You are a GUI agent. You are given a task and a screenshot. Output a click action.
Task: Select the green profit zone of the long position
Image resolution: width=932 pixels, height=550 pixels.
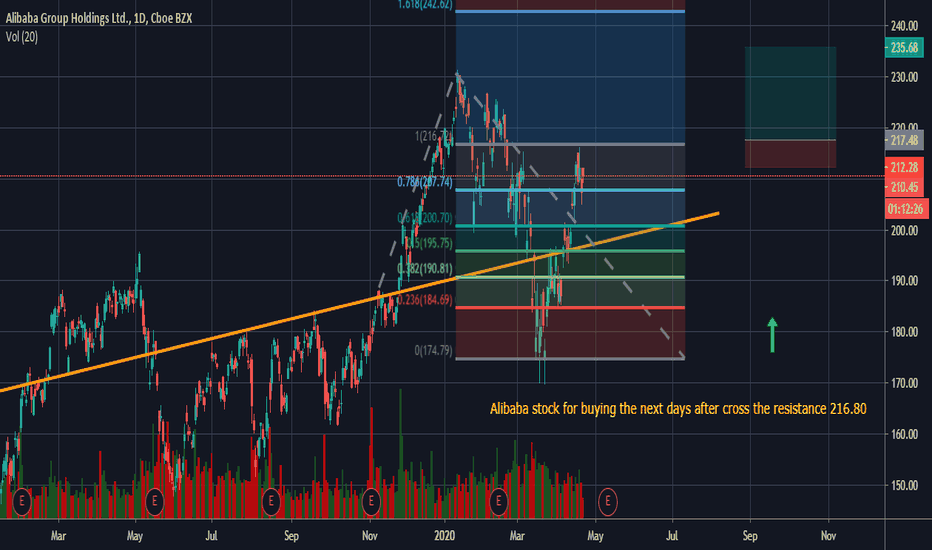point(791,93)
